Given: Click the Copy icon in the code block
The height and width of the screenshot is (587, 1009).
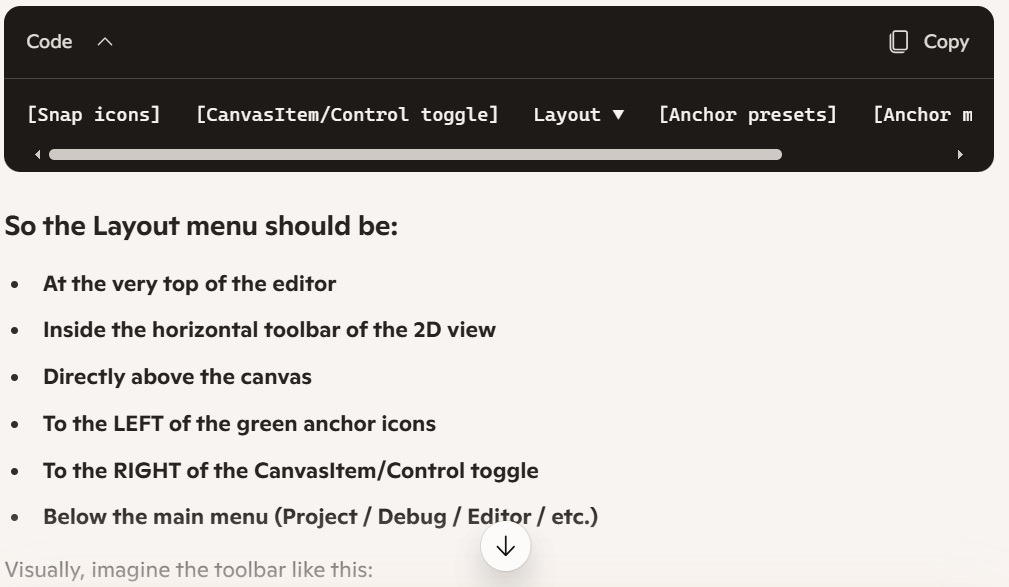Looking at the screenshot, I should click(x=899, y=42).
